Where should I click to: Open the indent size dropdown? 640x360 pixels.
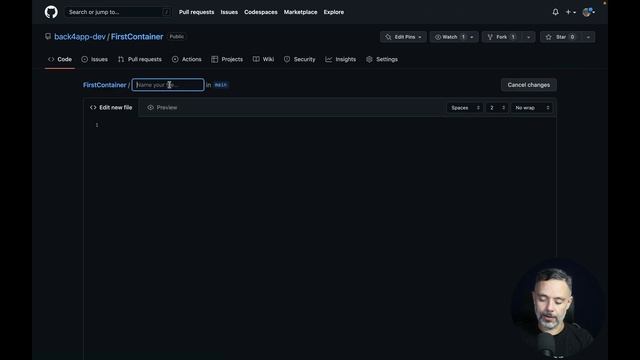point(497,108)
